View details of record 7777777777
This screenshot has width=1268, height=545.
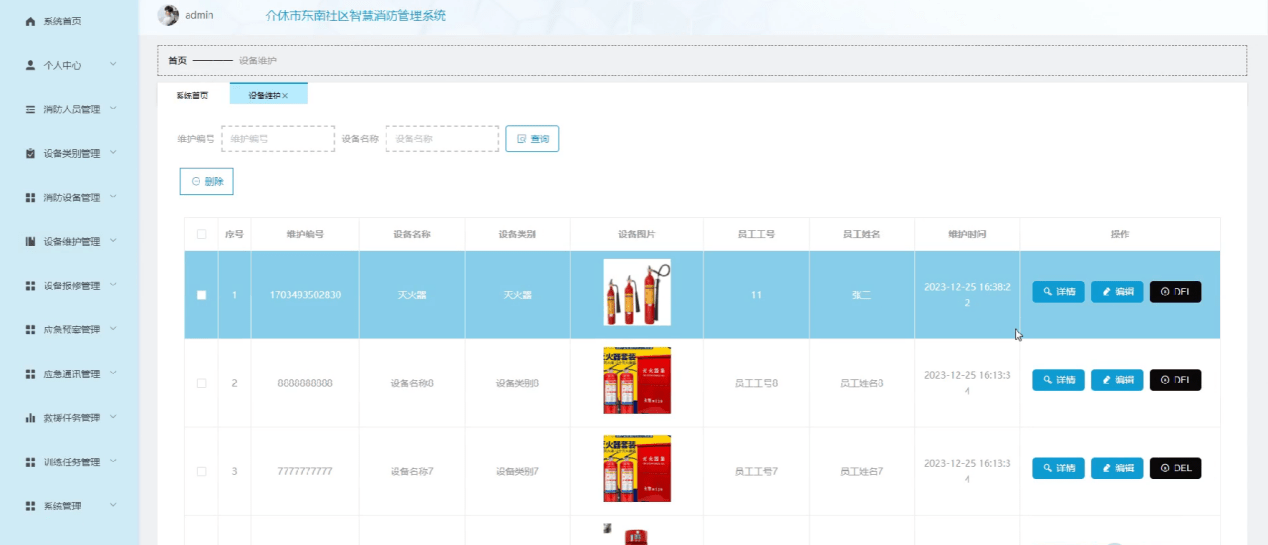click(1058, 468)
